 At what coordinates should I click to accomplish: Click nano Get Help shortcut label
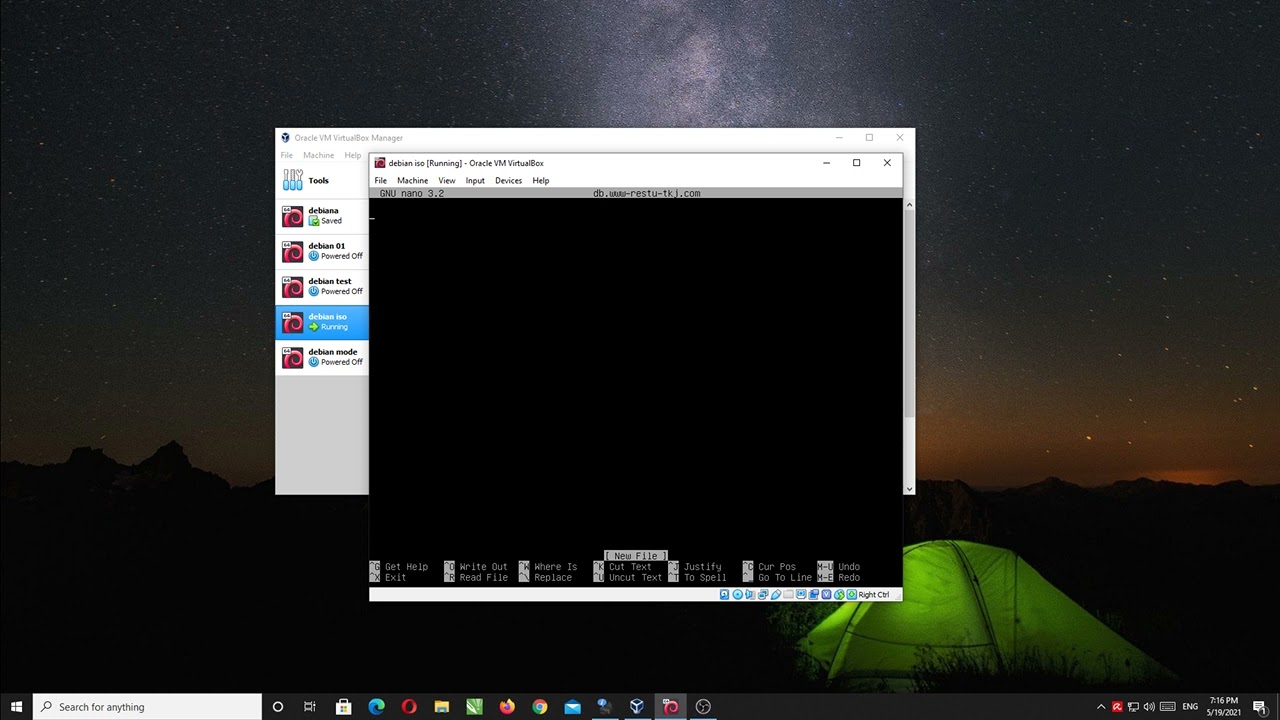[x=406, y=567]
